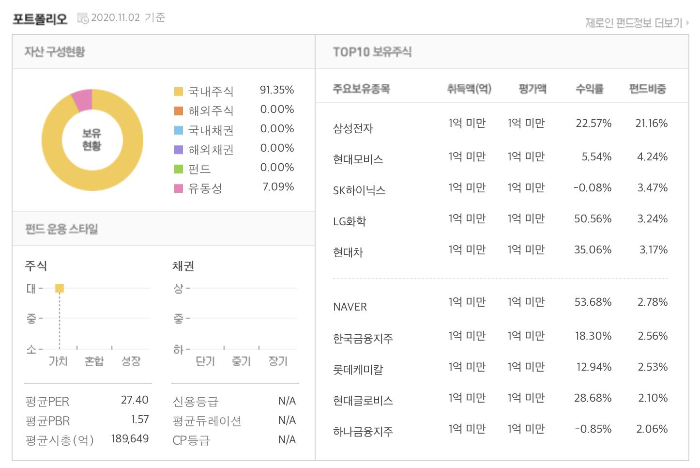Click the 펀드 운용 스타일 section header
The width and height of the screenshot is (700, 468).
(61, 229)
